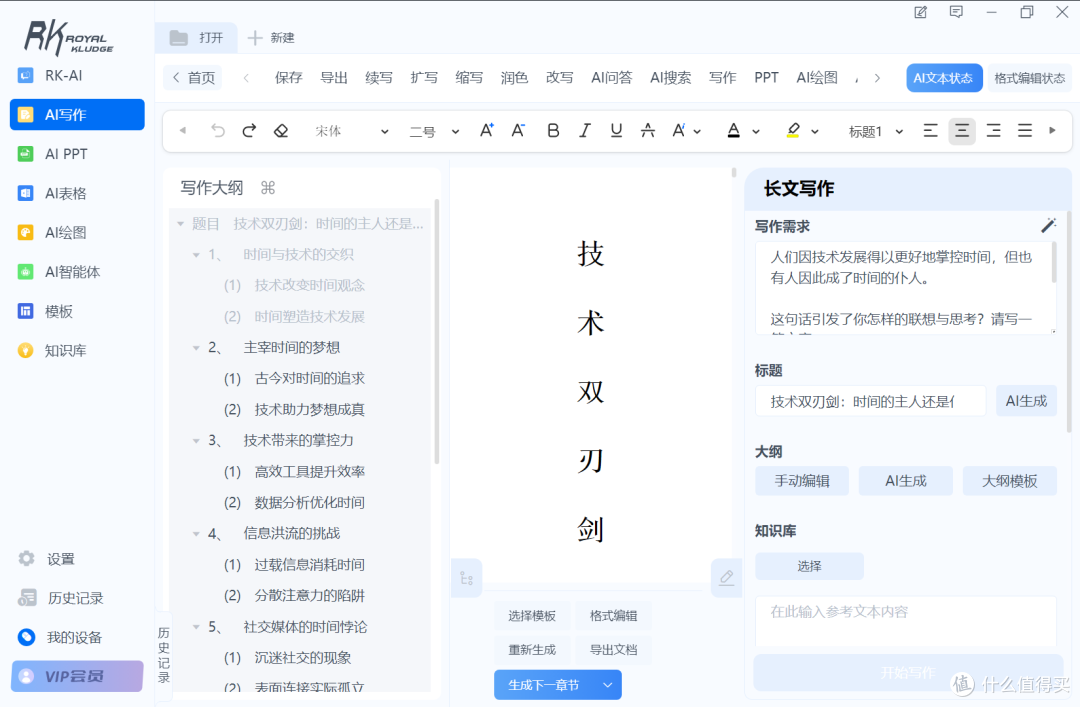Click 润色 in the menu bar

tap(515, 77)
